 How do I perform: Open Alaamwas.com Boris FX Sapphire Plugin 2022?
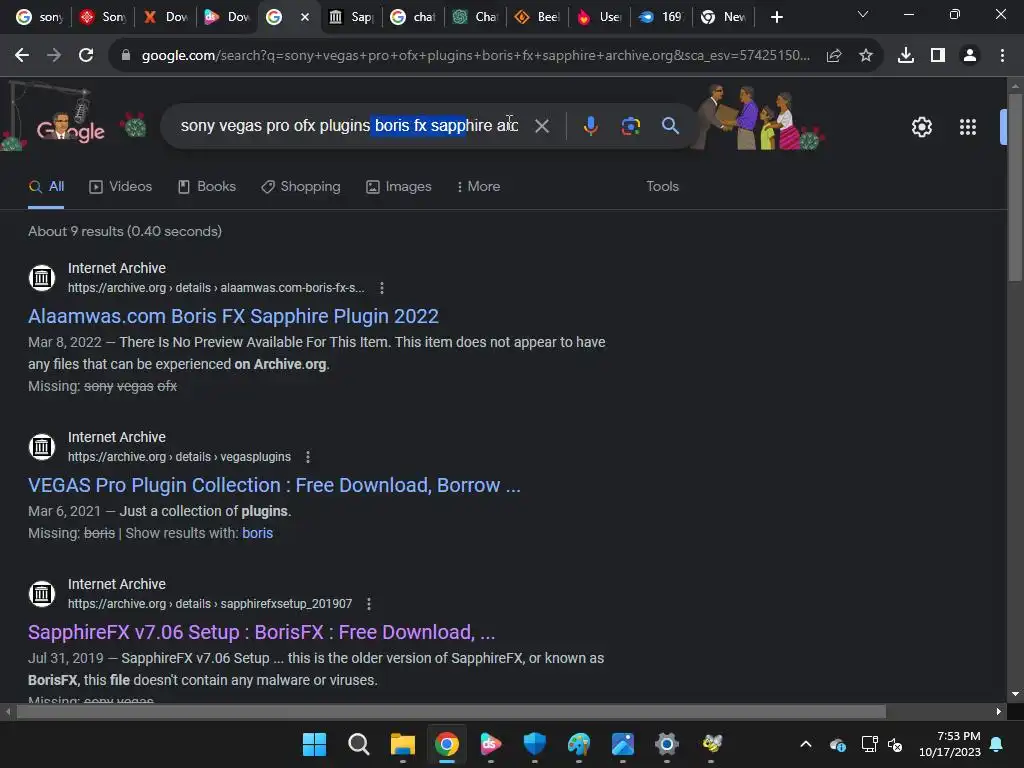coord(233,316)
